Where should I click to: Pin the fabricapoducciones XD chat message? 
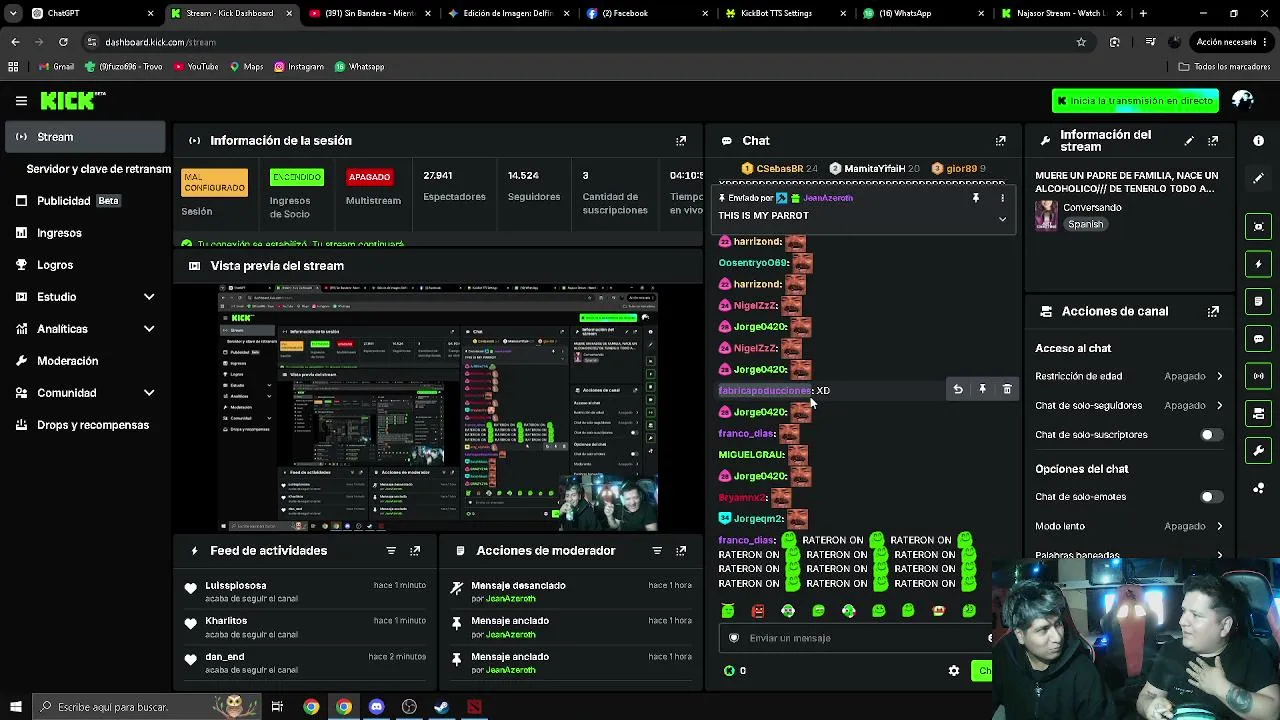click(x=982, y=390)
